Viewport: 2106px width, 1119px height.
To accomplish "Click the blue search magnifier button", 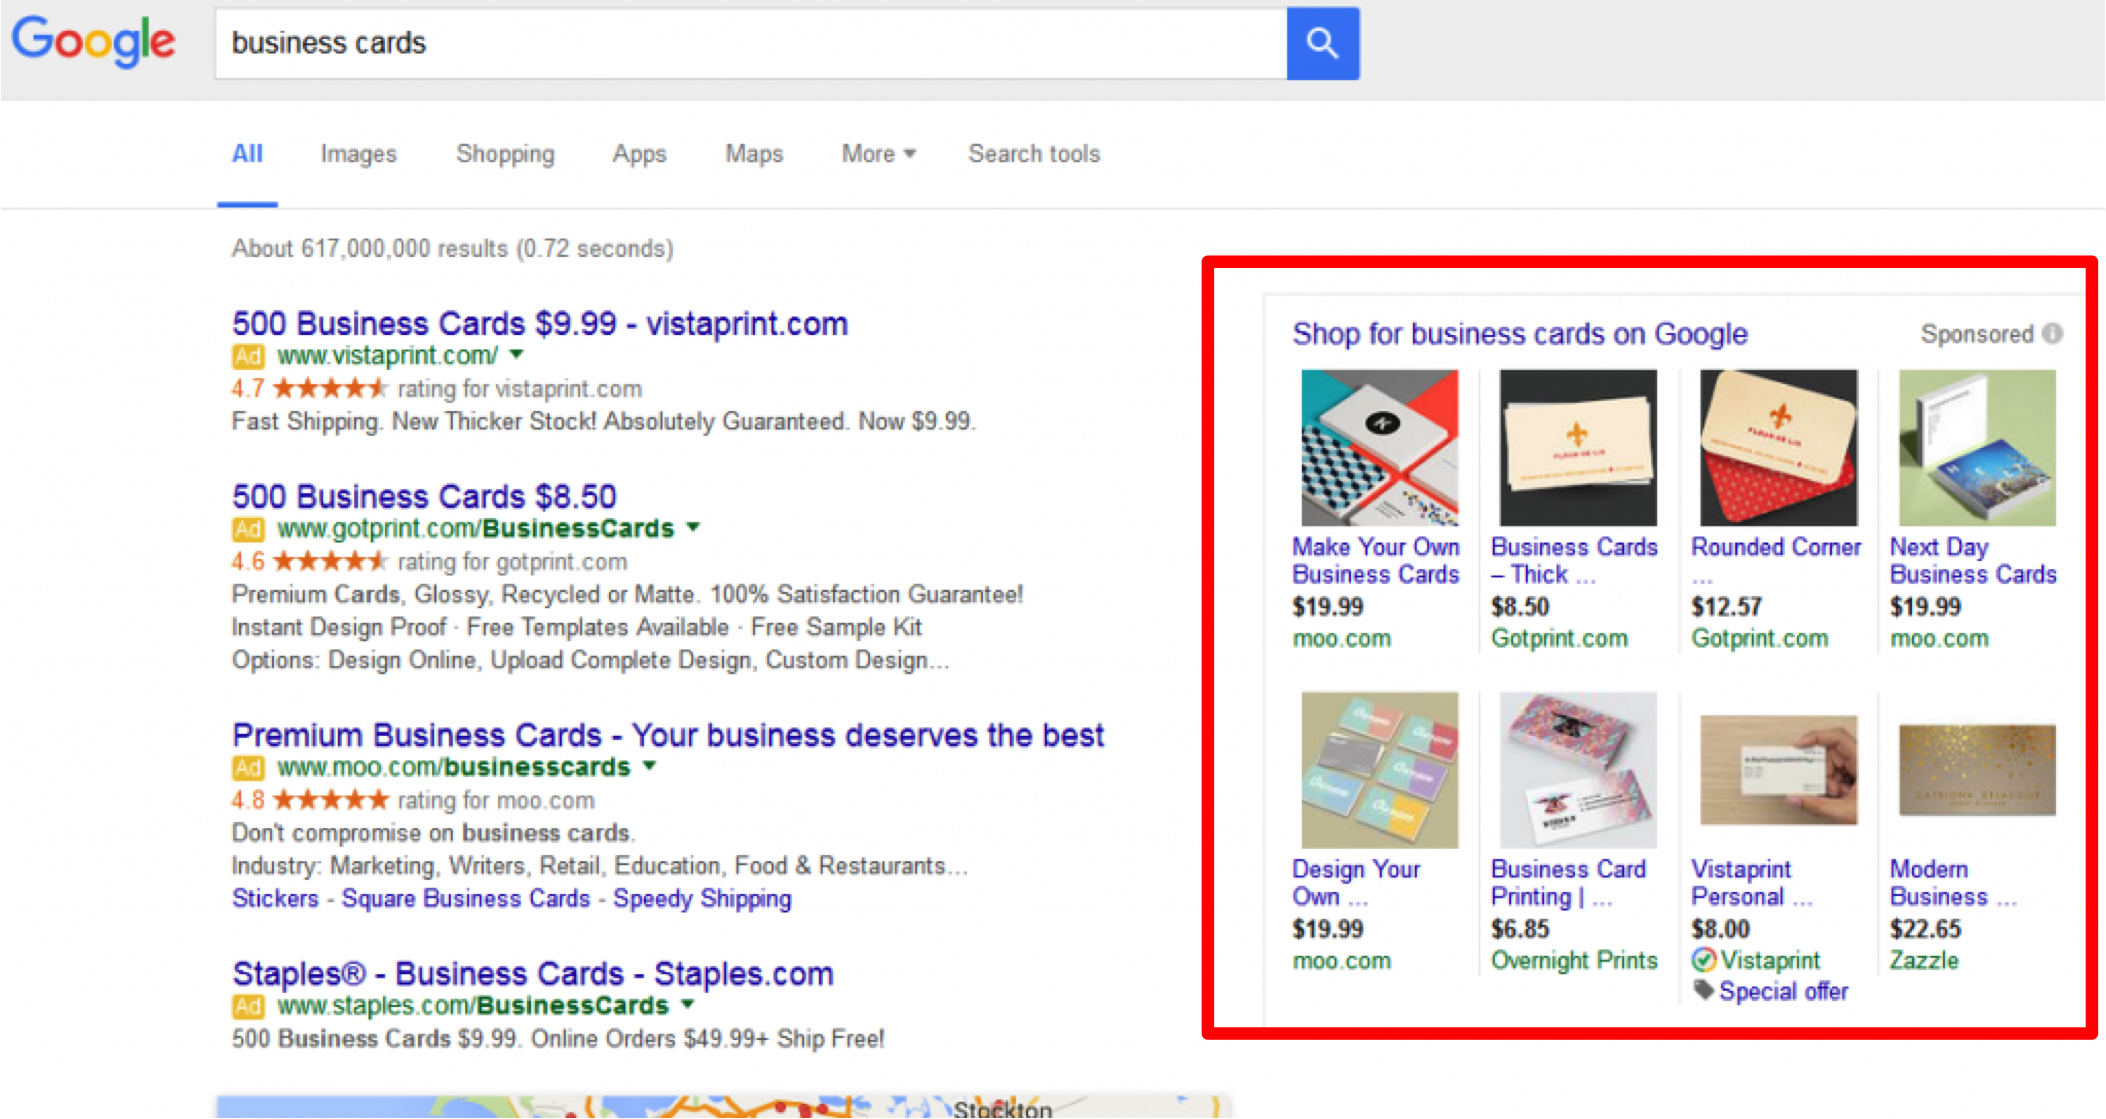I will tap(1322, 43).
